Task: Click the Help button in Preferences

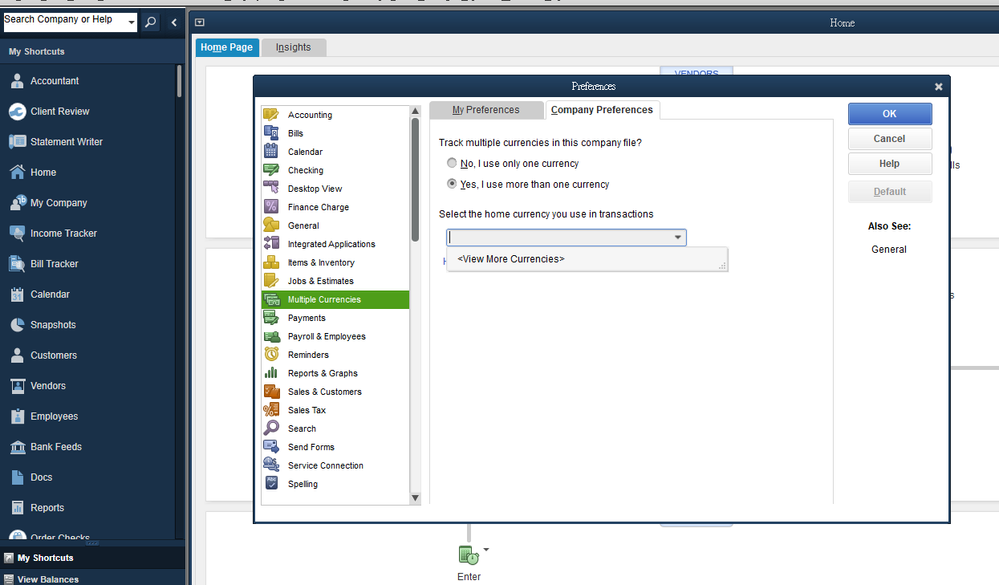Action: pyautogui.click(x=889, y=164)
